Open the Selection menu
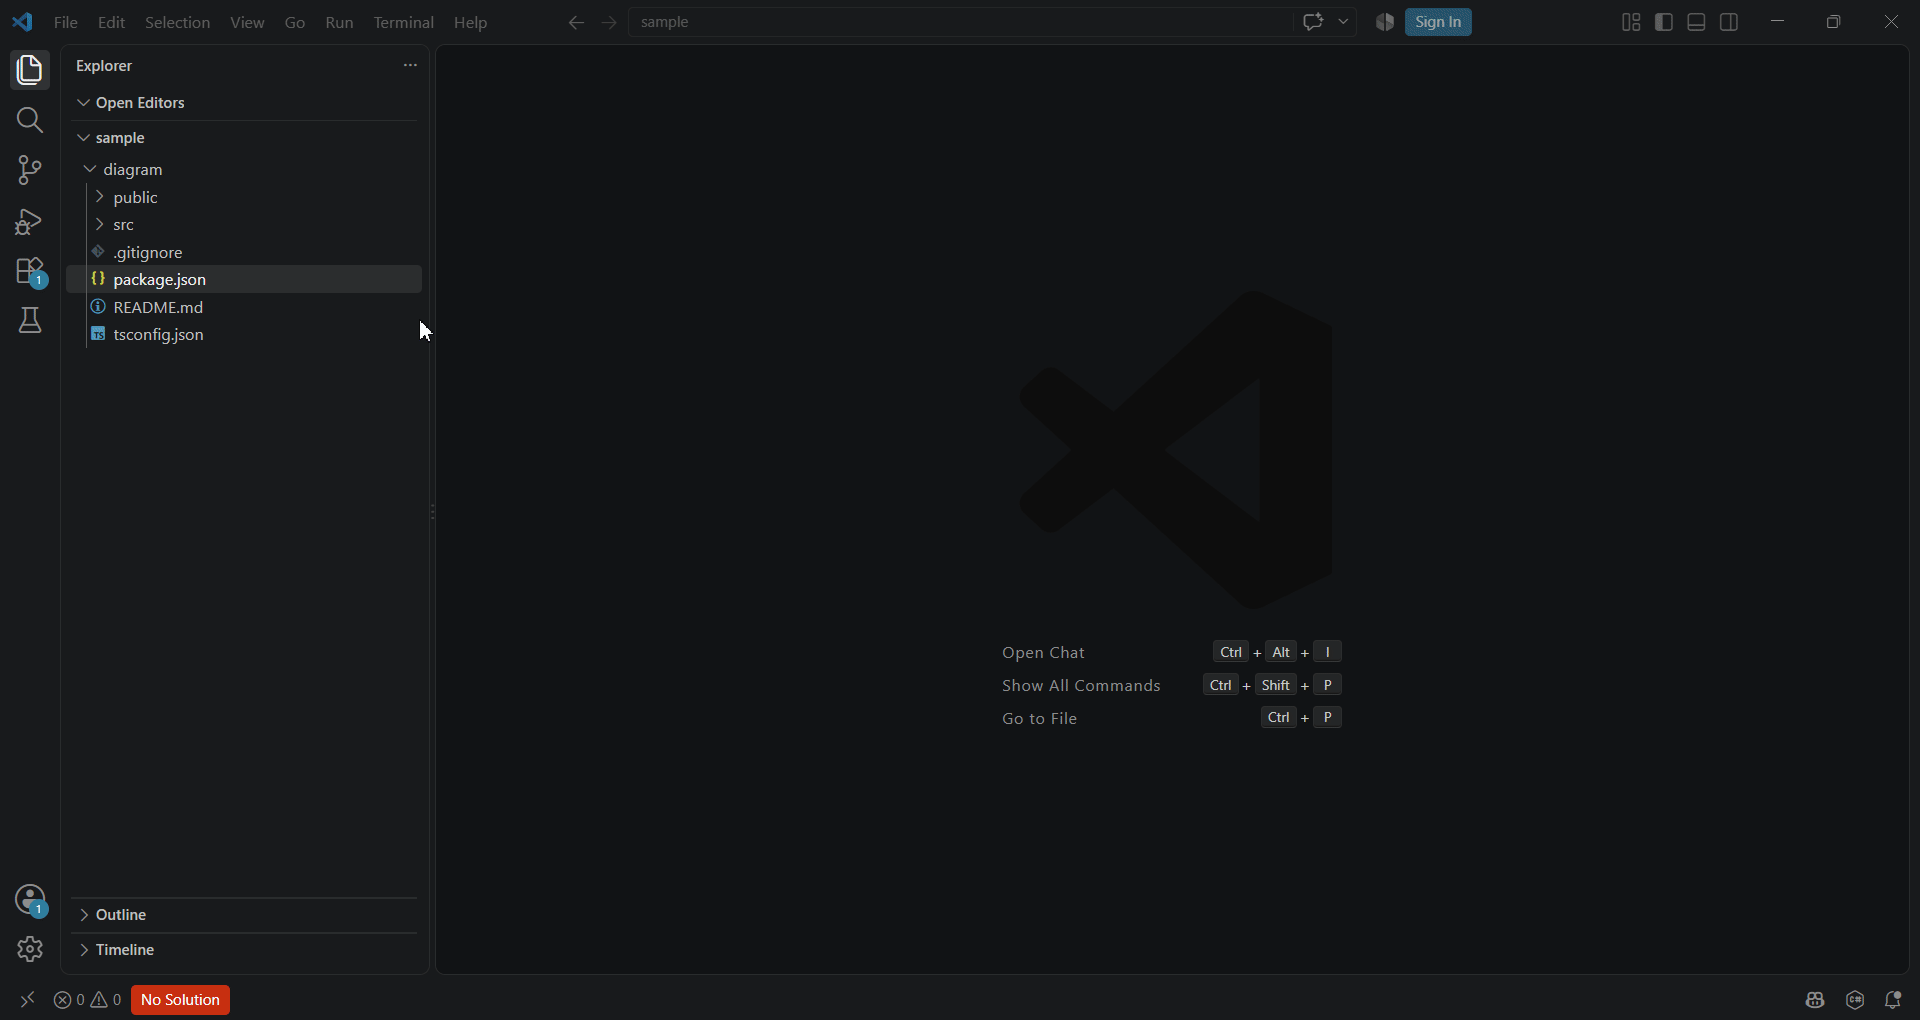The height and width of the screenshot is (1020, 1920). pos(178,22)
